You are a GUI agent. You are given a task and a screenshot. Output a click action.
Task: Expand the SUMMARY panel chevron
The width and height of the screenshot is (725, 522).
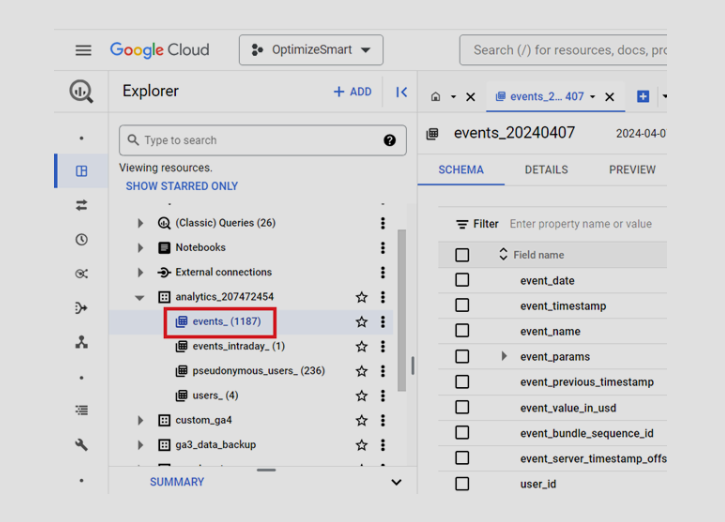(396, 482)
